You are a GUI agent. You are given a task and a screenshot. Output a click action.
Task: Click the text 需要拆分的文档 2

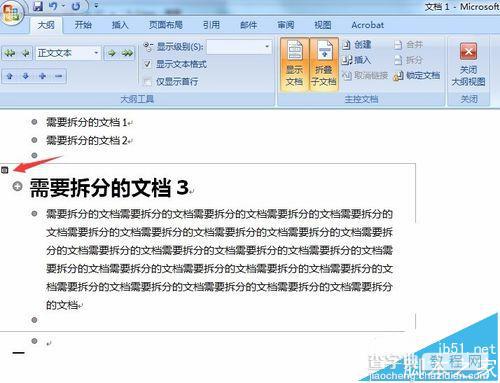pos(87,140)
